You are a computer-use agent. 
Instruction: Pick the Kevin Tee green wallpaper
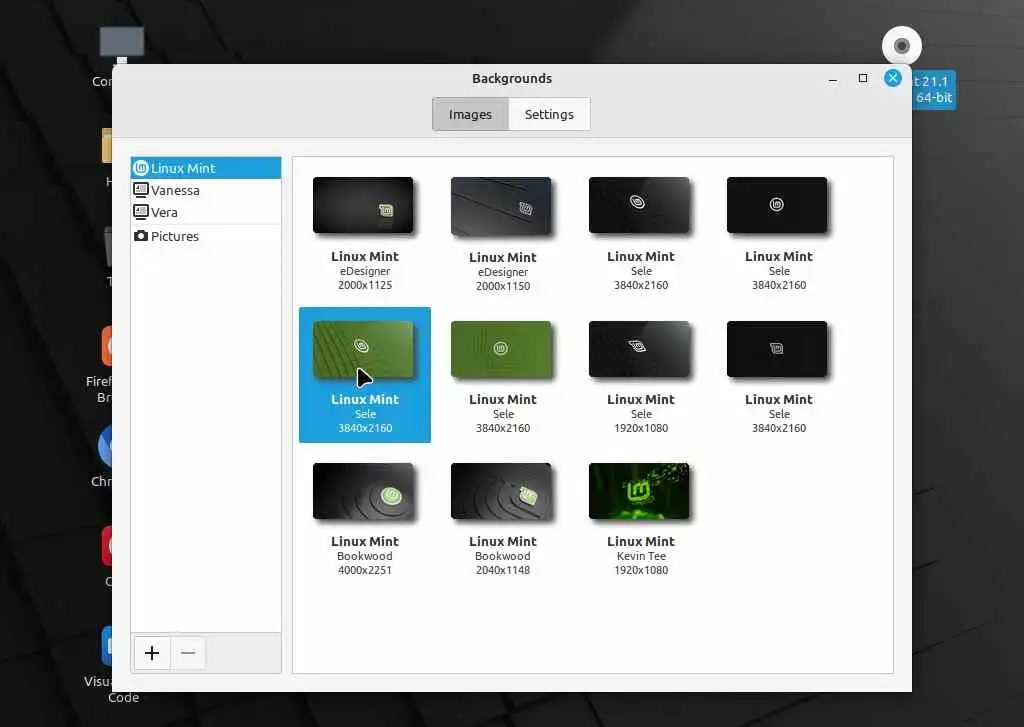(639, 491)
